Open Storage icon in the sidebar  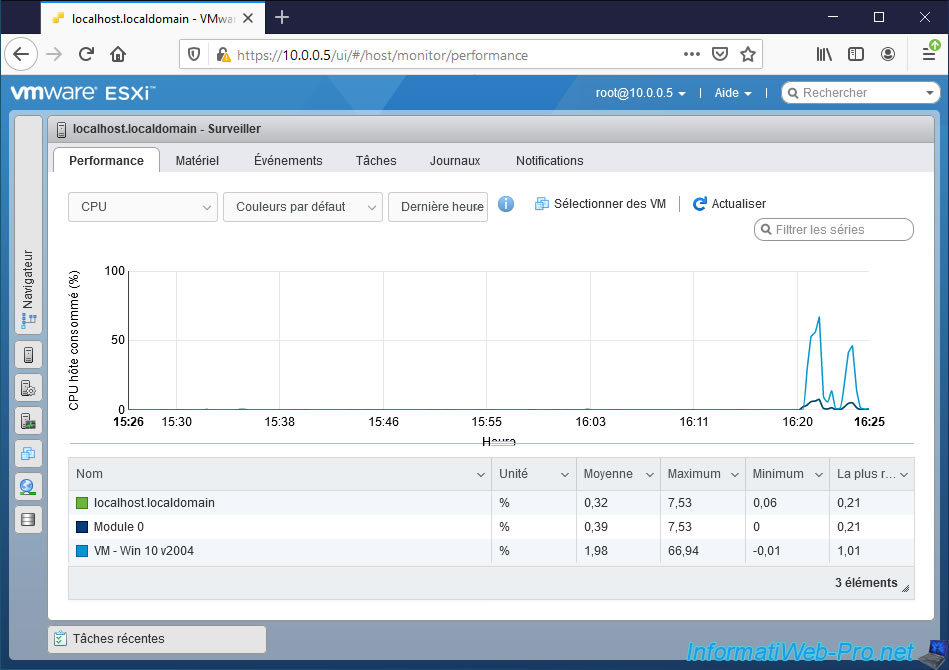pos(28,520)
